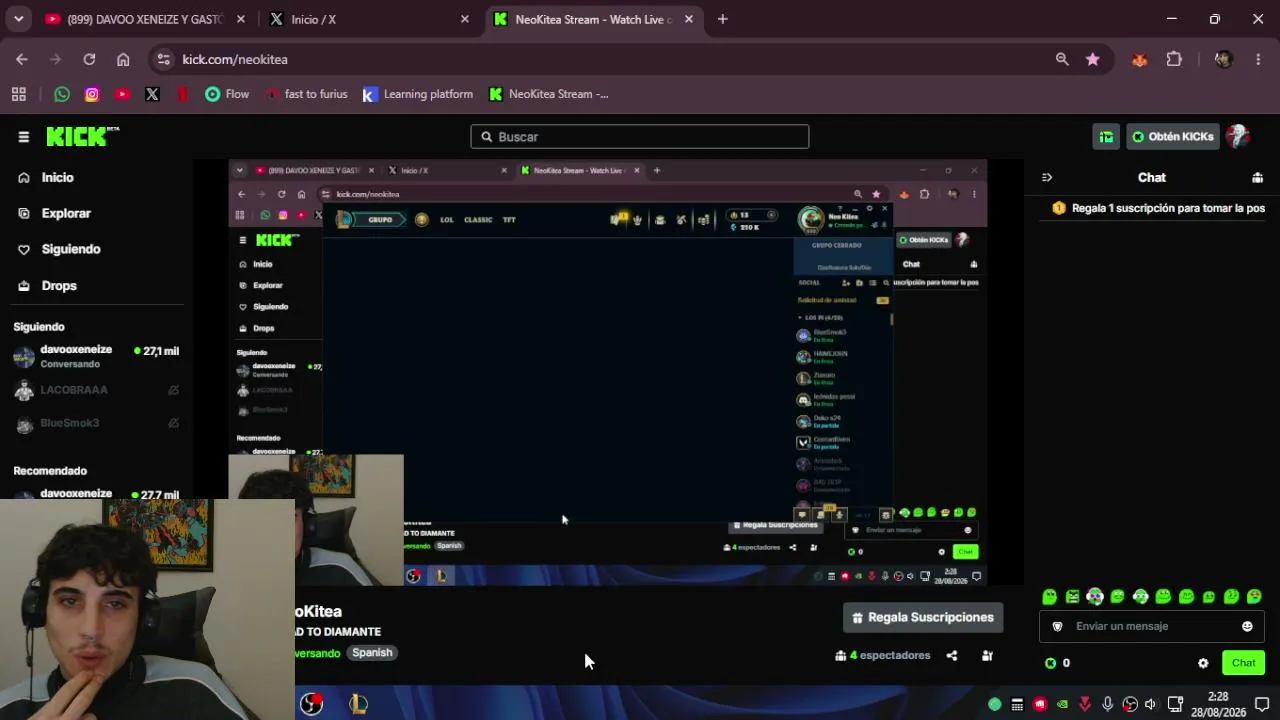Open site information icon in address bar
The height and width of the screenshot is (720, 1280).
(x=164, y=59)
